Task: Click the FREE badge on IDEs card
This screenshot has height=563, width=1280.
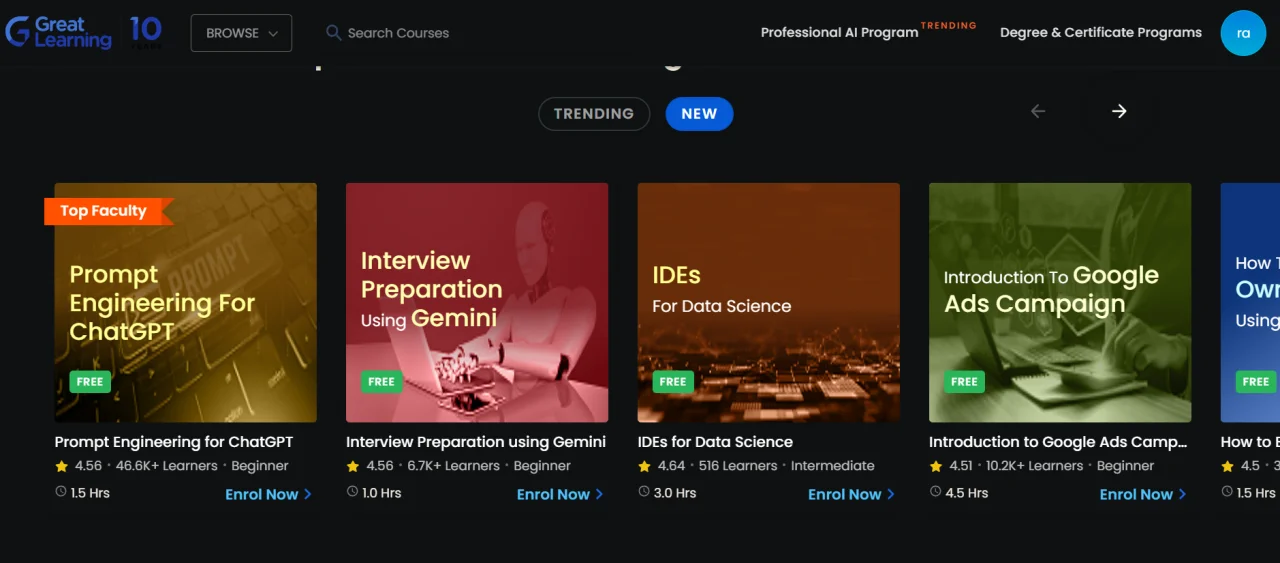Action: click(673, 382)
